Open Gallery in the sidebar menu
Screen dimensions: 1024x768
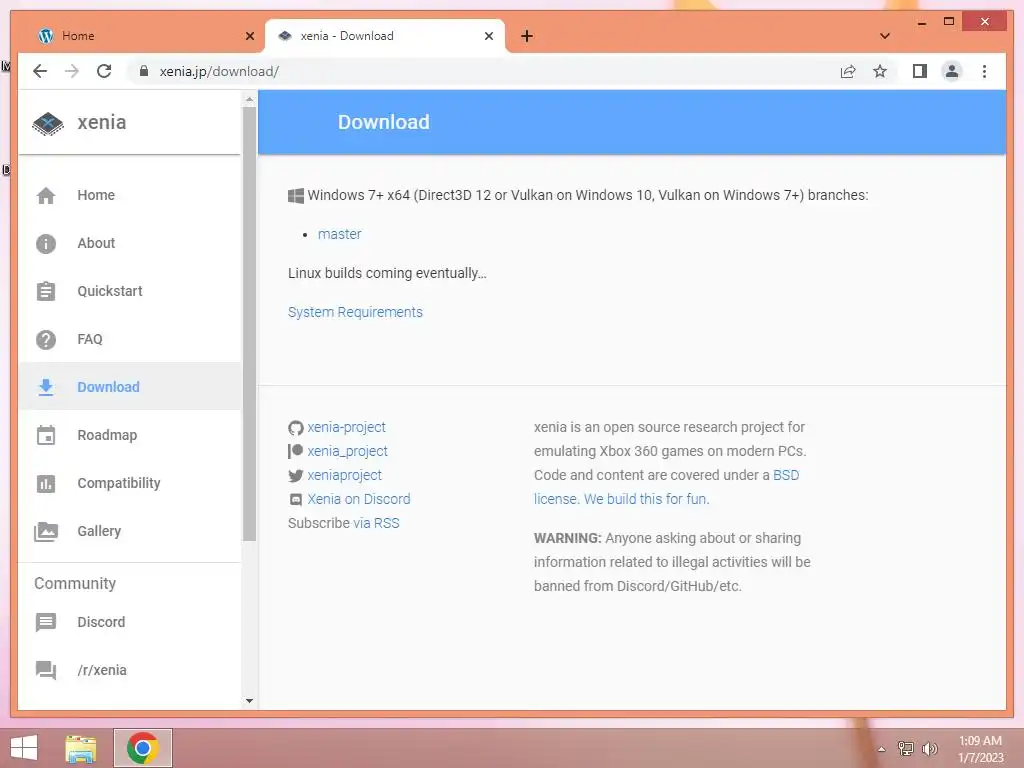coord(130,532)
